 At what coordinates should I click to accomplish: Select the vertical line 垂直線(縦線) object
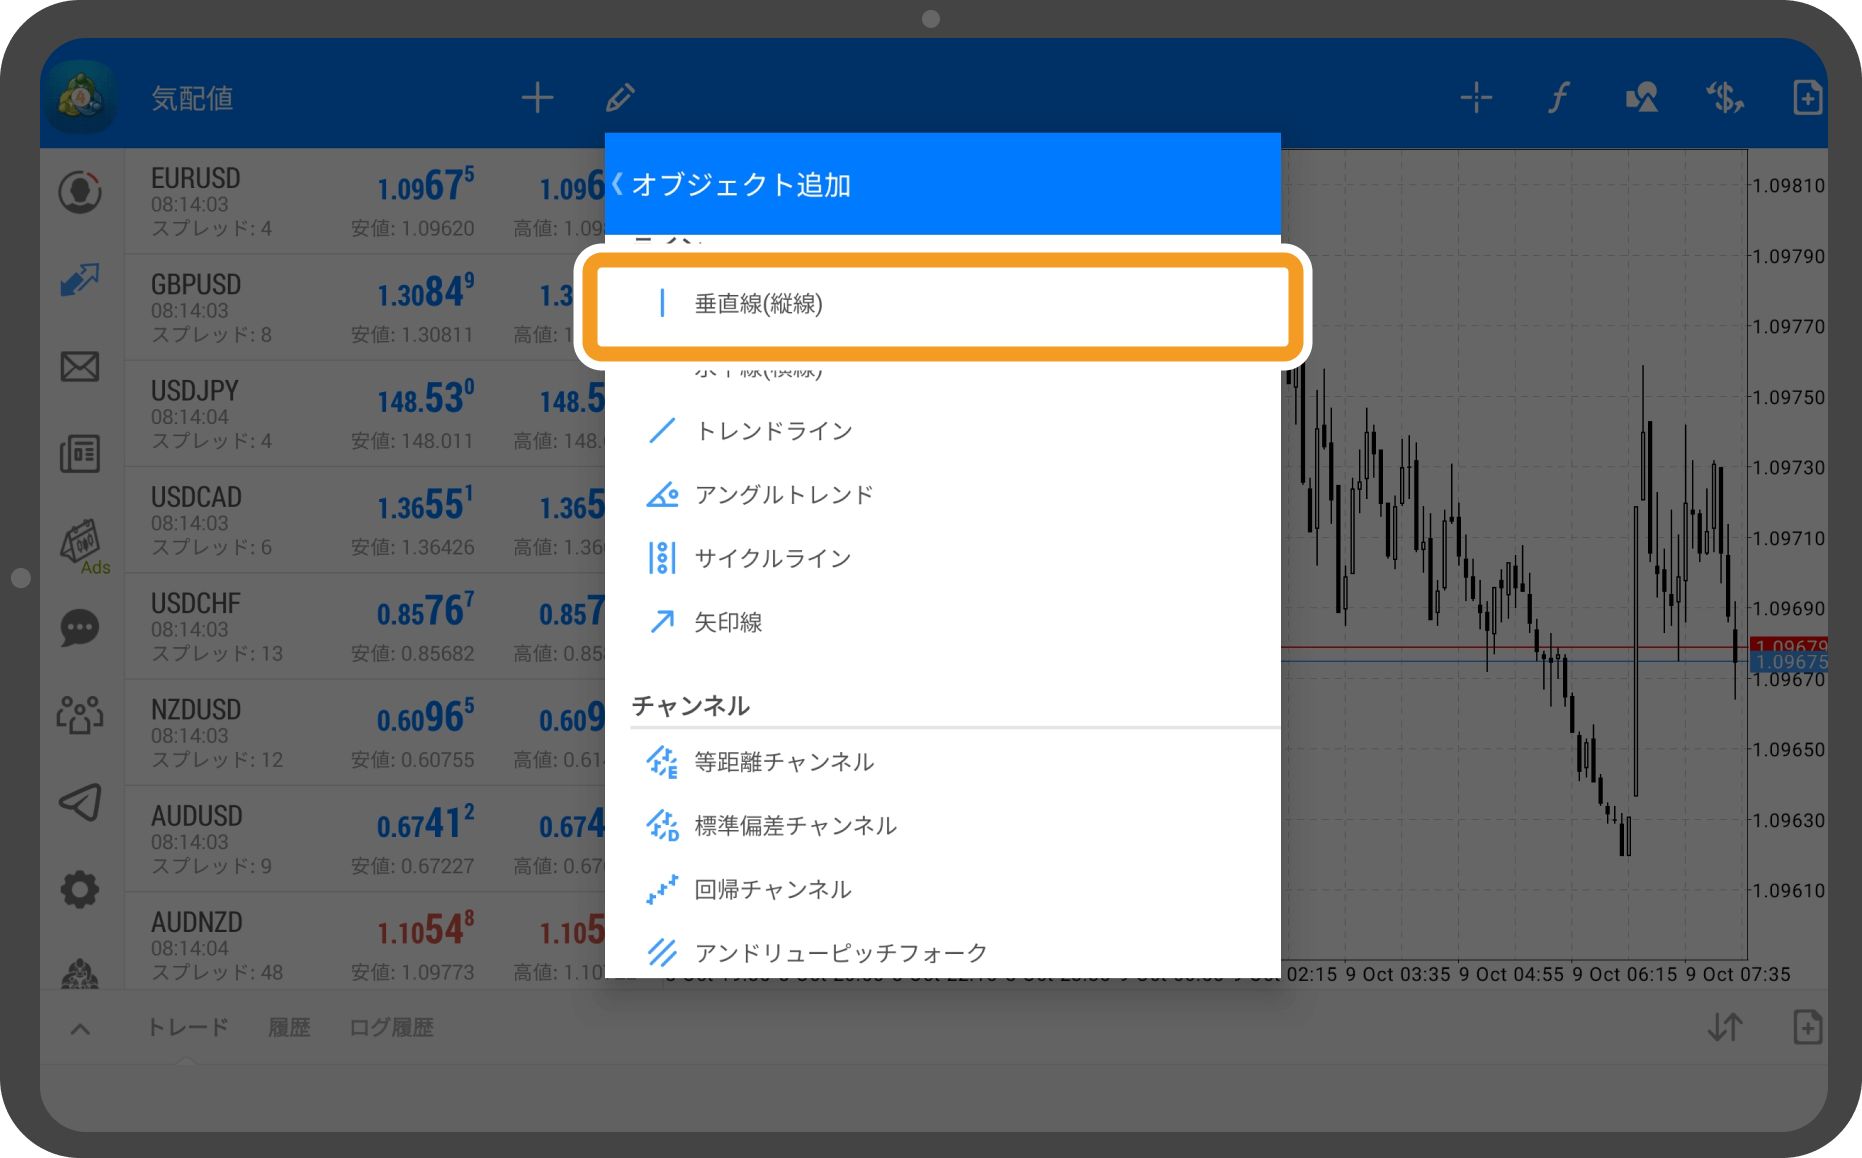tap(942, 304)
